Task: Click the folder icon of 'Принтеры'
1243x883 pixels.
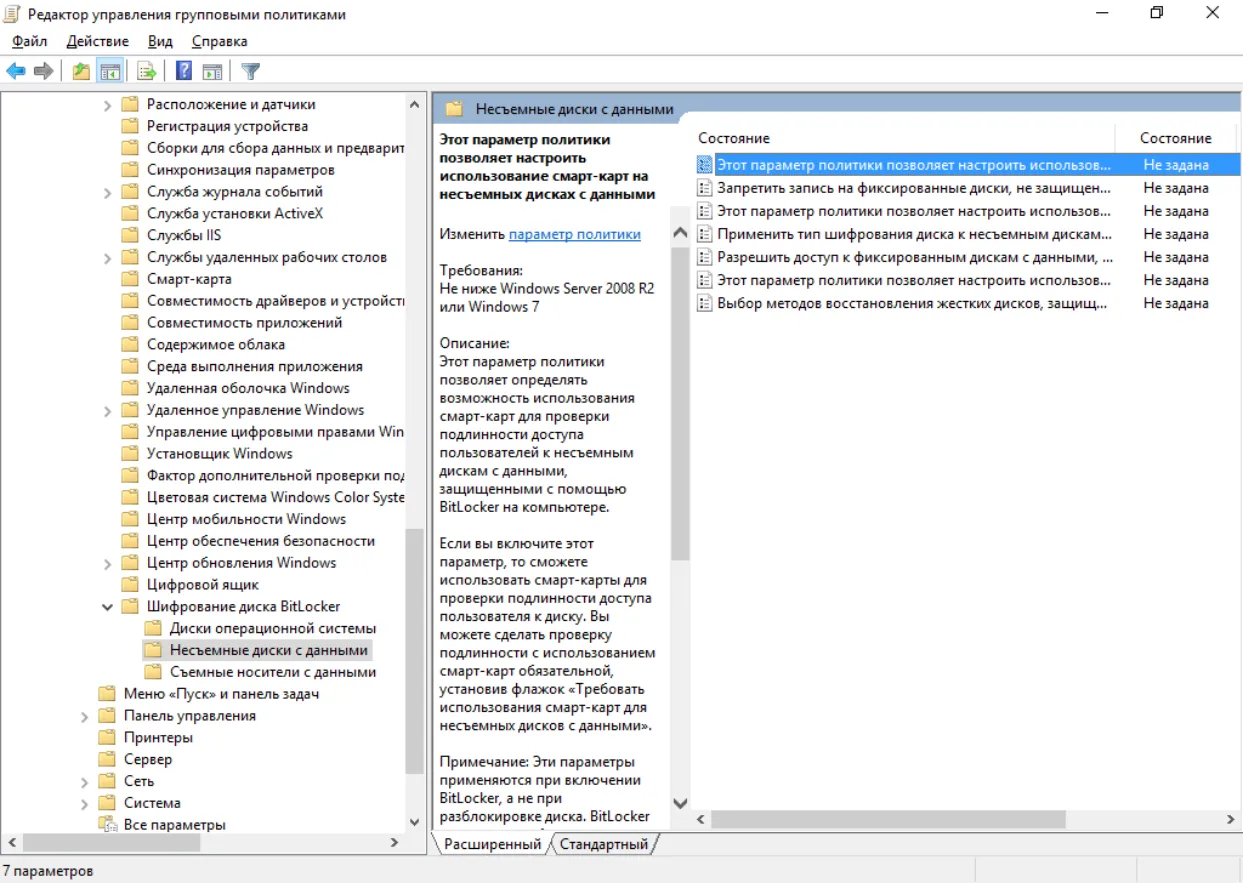Action: tap(107, 737)
